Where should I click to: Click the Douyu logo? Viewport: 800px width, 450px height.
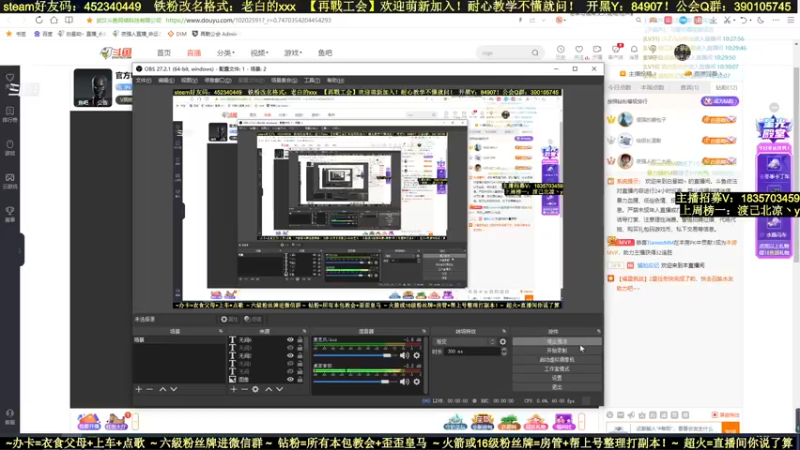(x=116, y=53)
